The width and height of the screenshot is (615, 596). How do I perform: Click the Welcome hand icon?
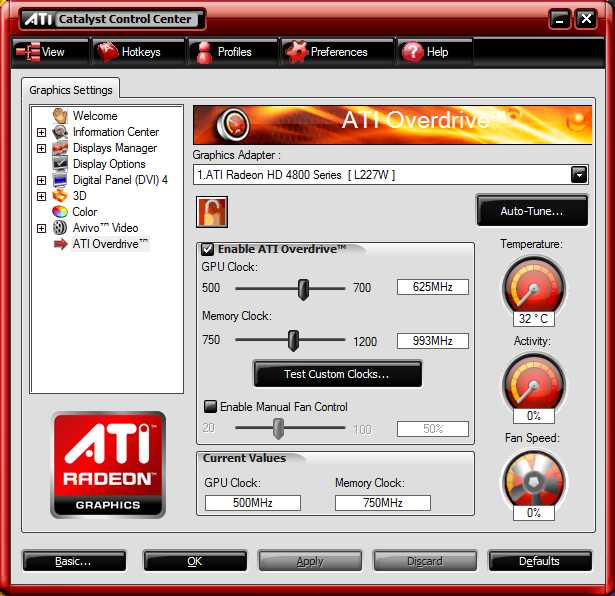pyautogui.click(x=60, y=116)
